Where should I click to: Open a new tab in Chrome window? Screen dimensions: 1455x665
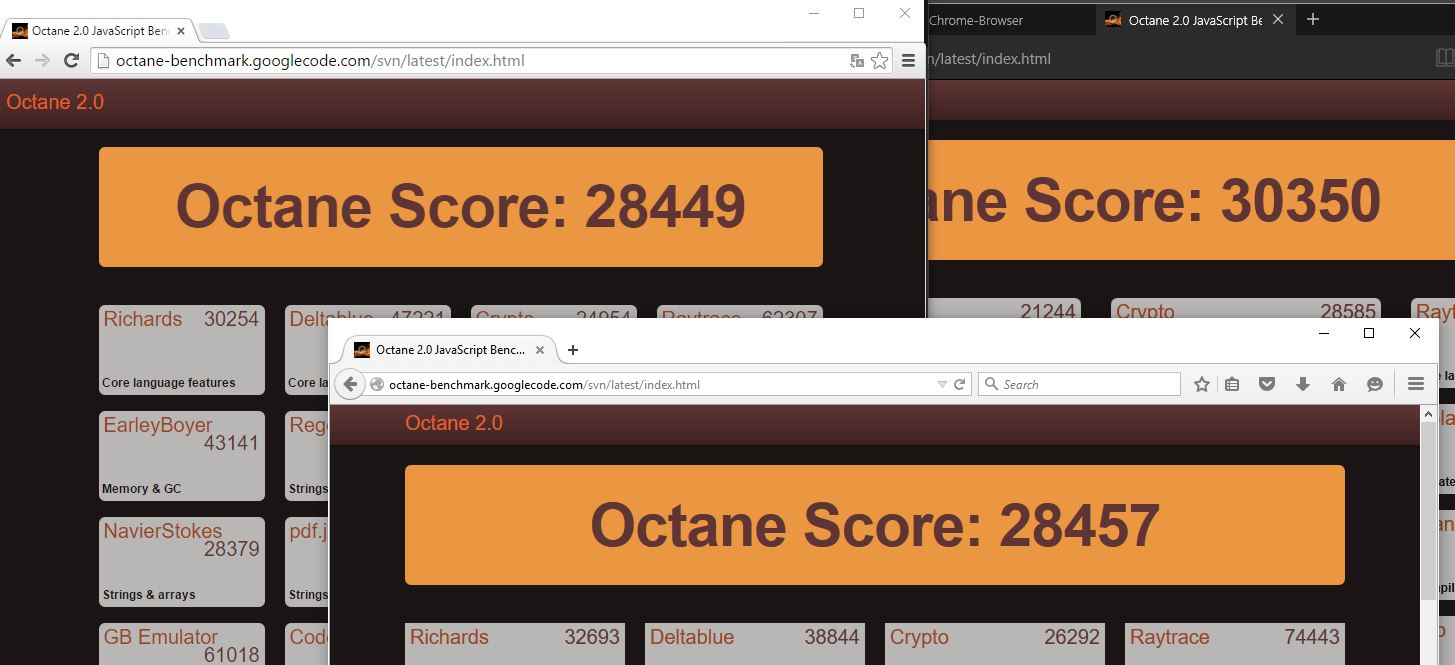click(214, 32)
